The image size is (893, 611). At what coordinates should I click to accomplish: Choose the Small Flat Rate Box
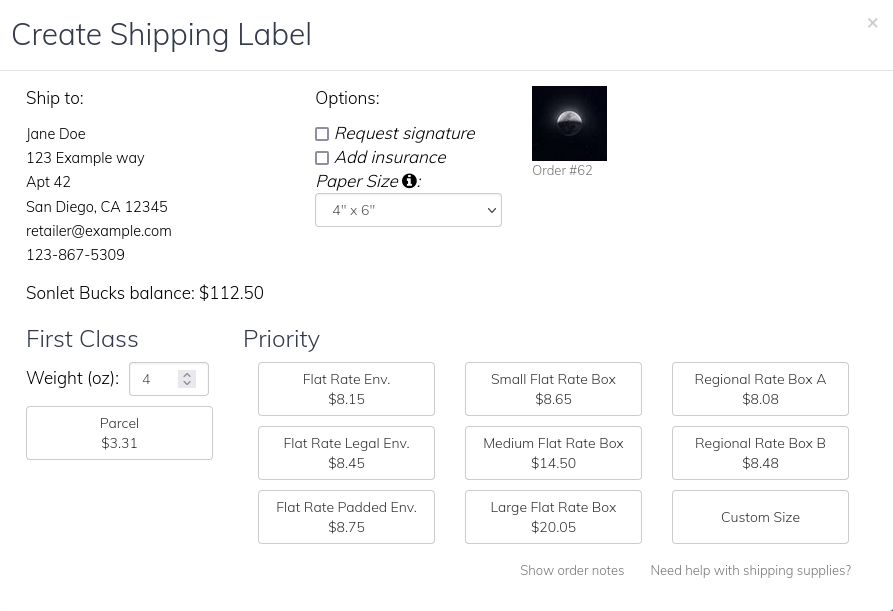tap(553, 389)
